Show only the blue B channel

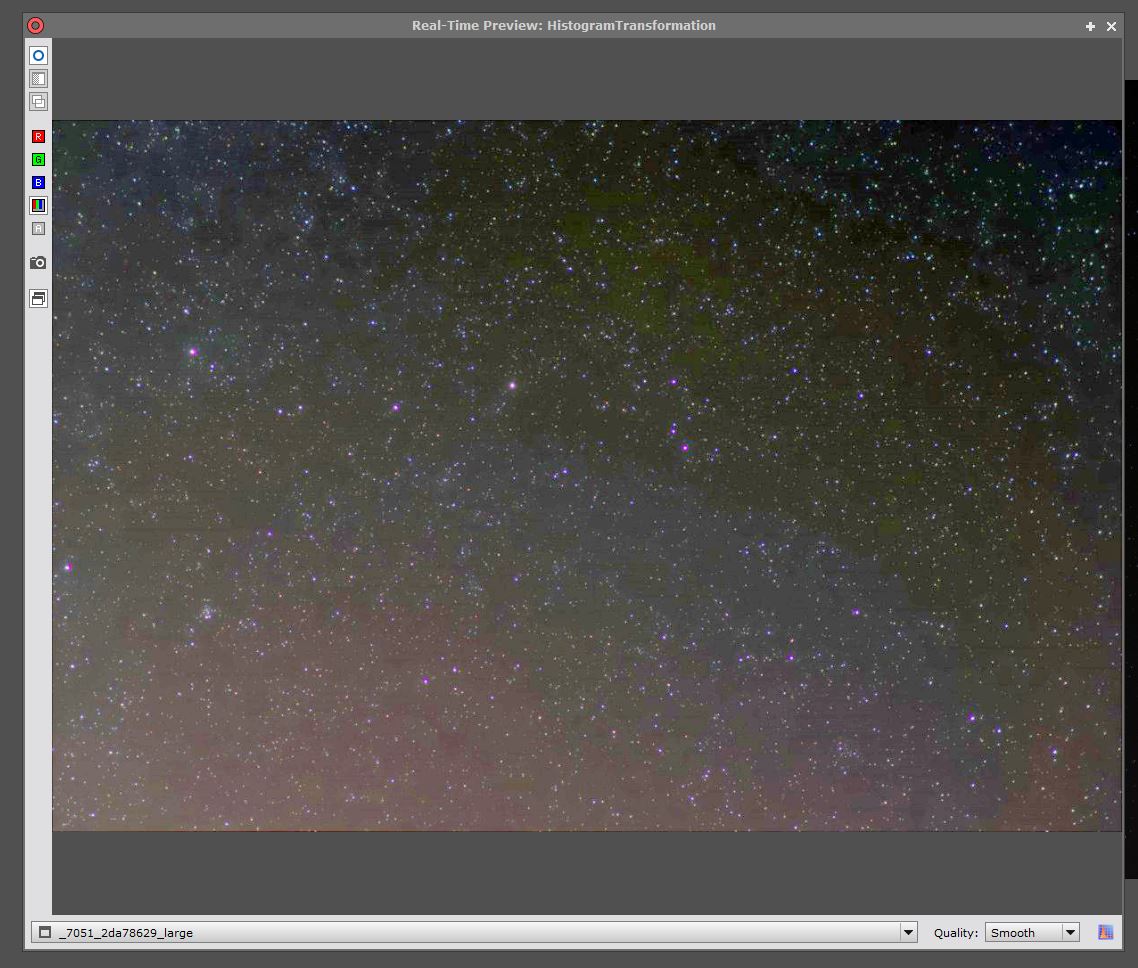tap(38, 183)
